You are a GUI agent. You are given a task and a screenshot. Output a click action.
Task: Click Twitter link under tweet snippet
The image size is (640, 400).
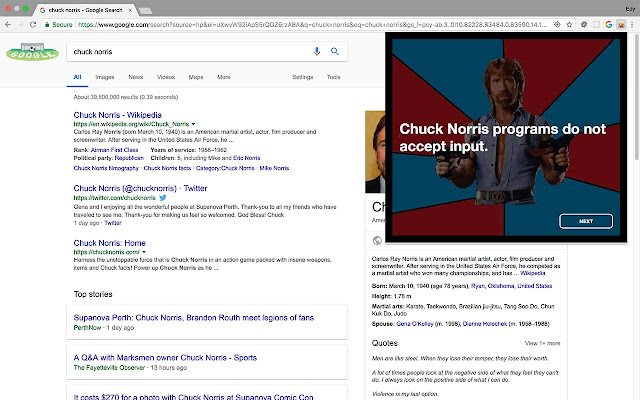tap(113, 223)
